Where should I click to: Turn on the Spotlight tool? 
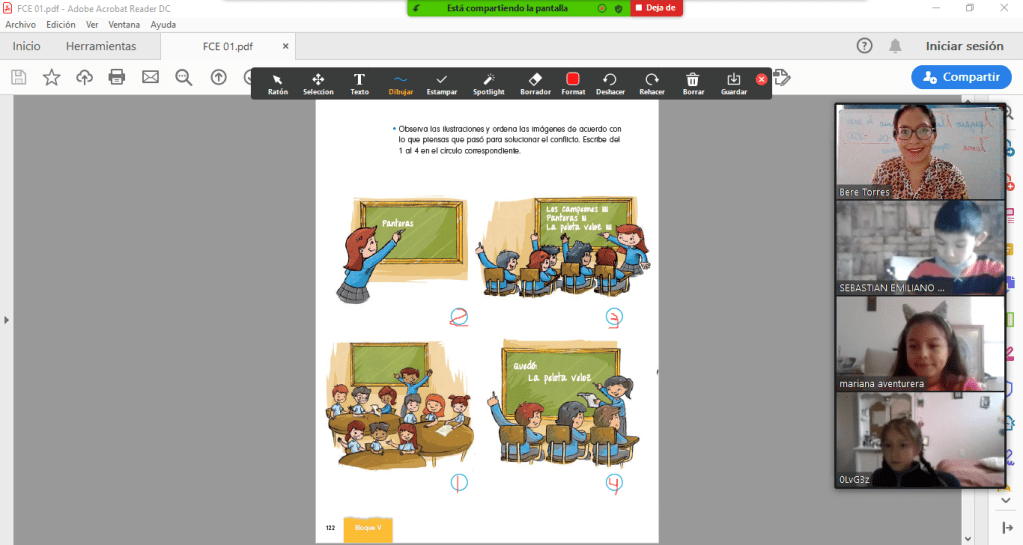[489, 84]
